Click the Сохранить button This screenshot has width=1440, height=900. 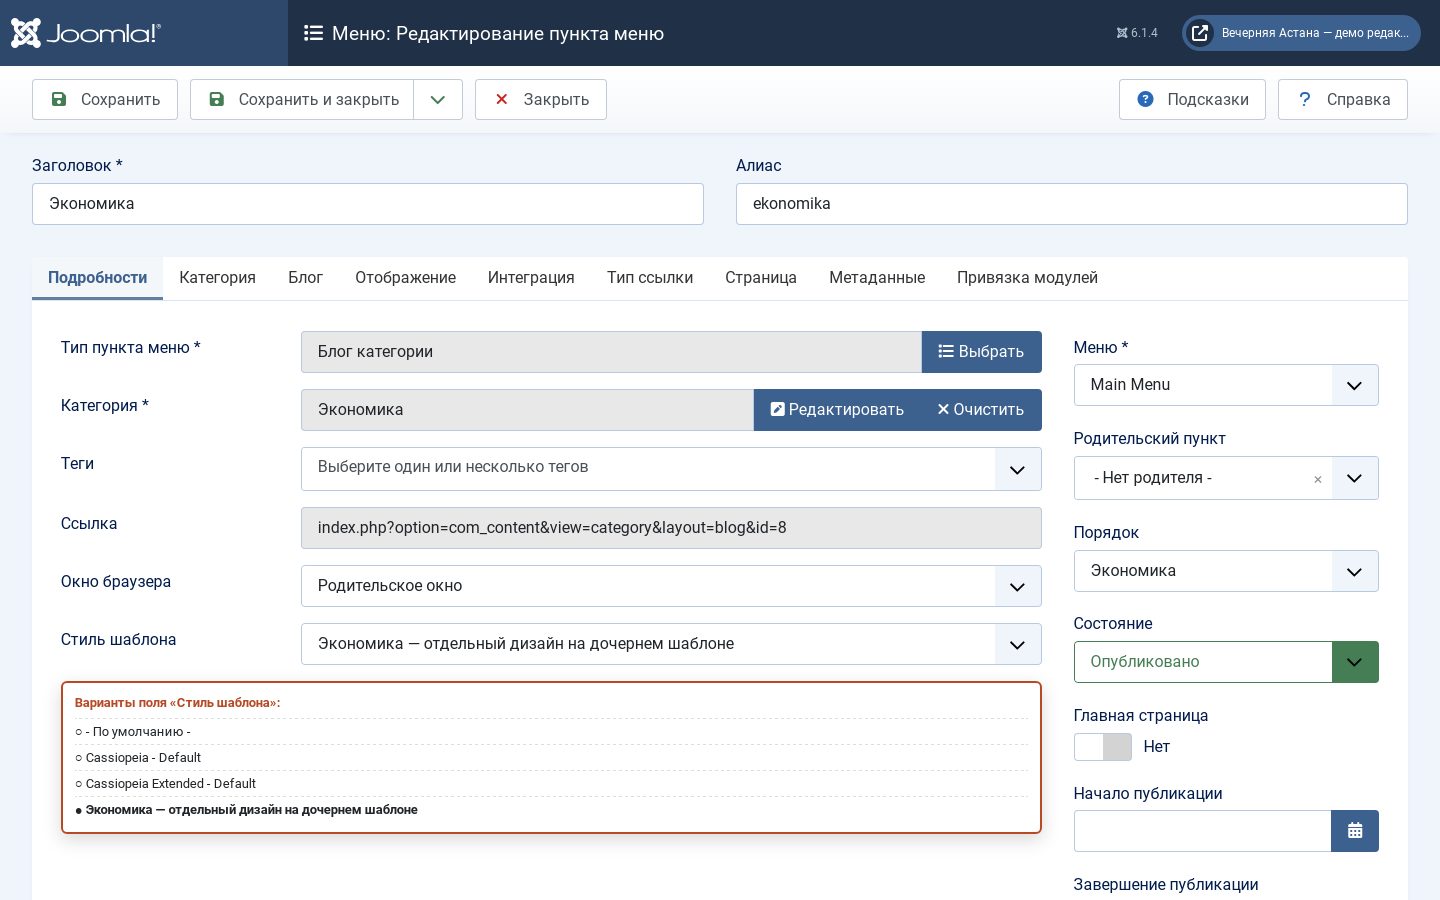(105, 100)
